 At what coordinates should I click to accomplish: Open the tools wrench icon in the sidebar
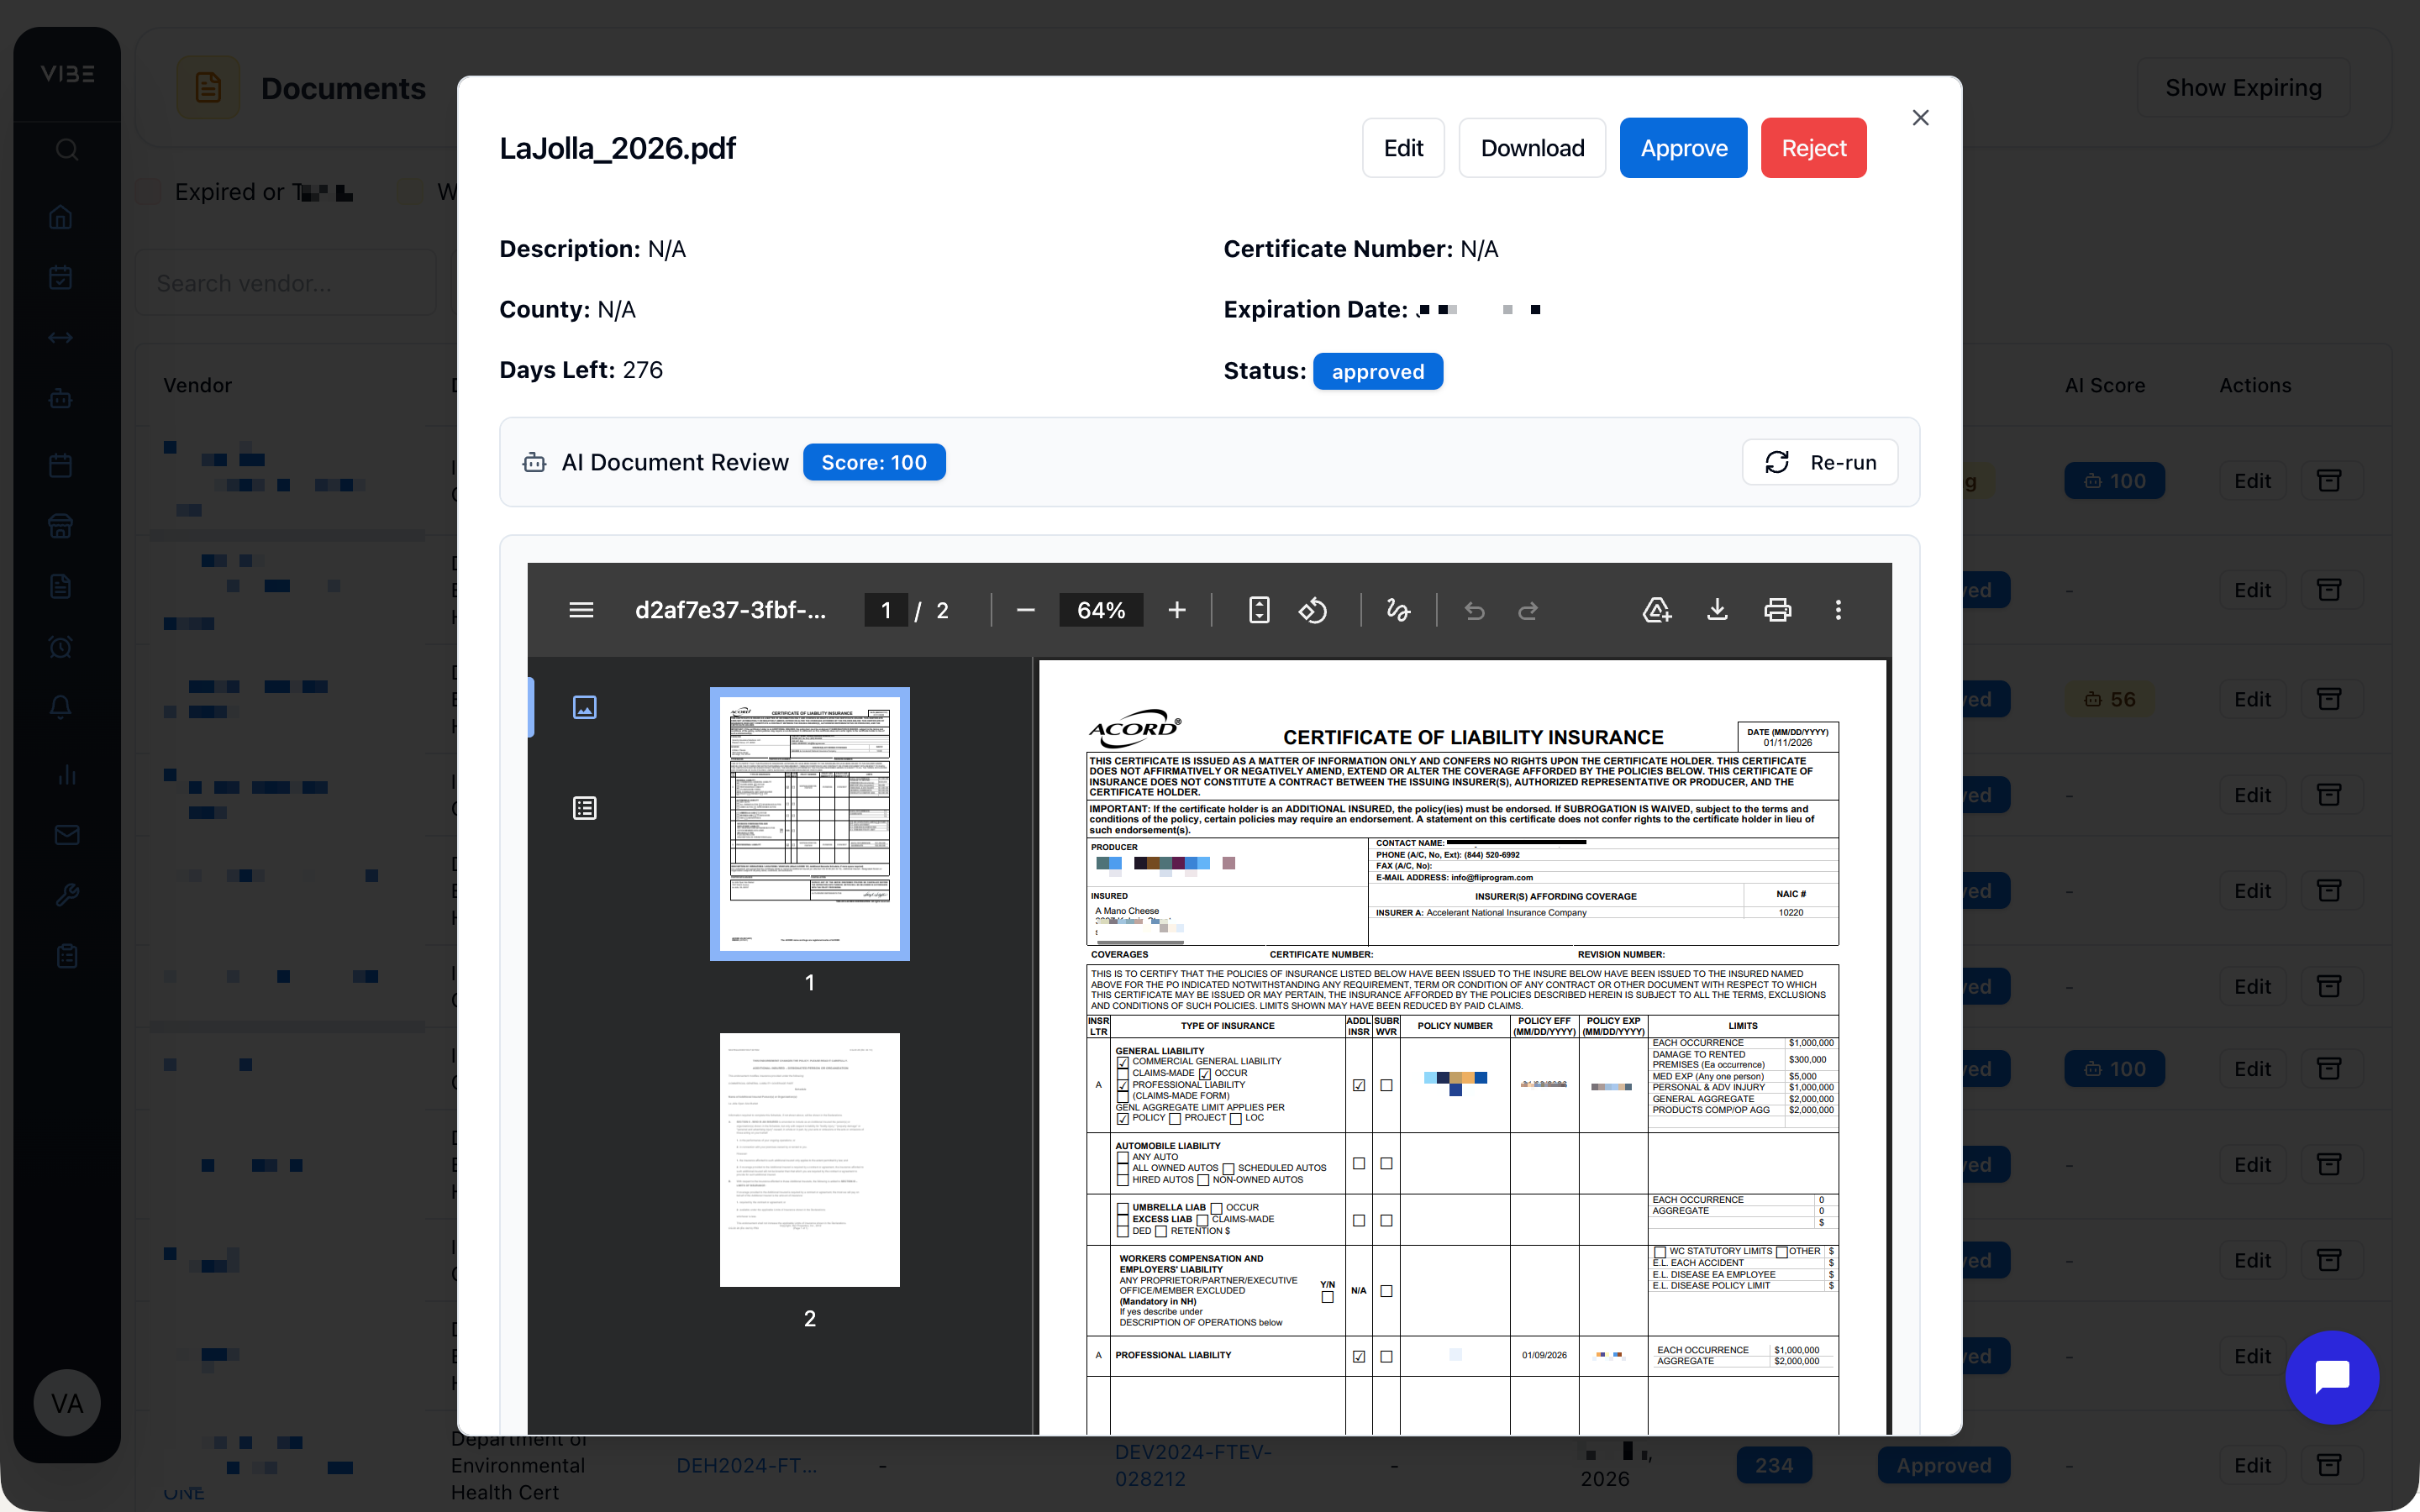67,895
